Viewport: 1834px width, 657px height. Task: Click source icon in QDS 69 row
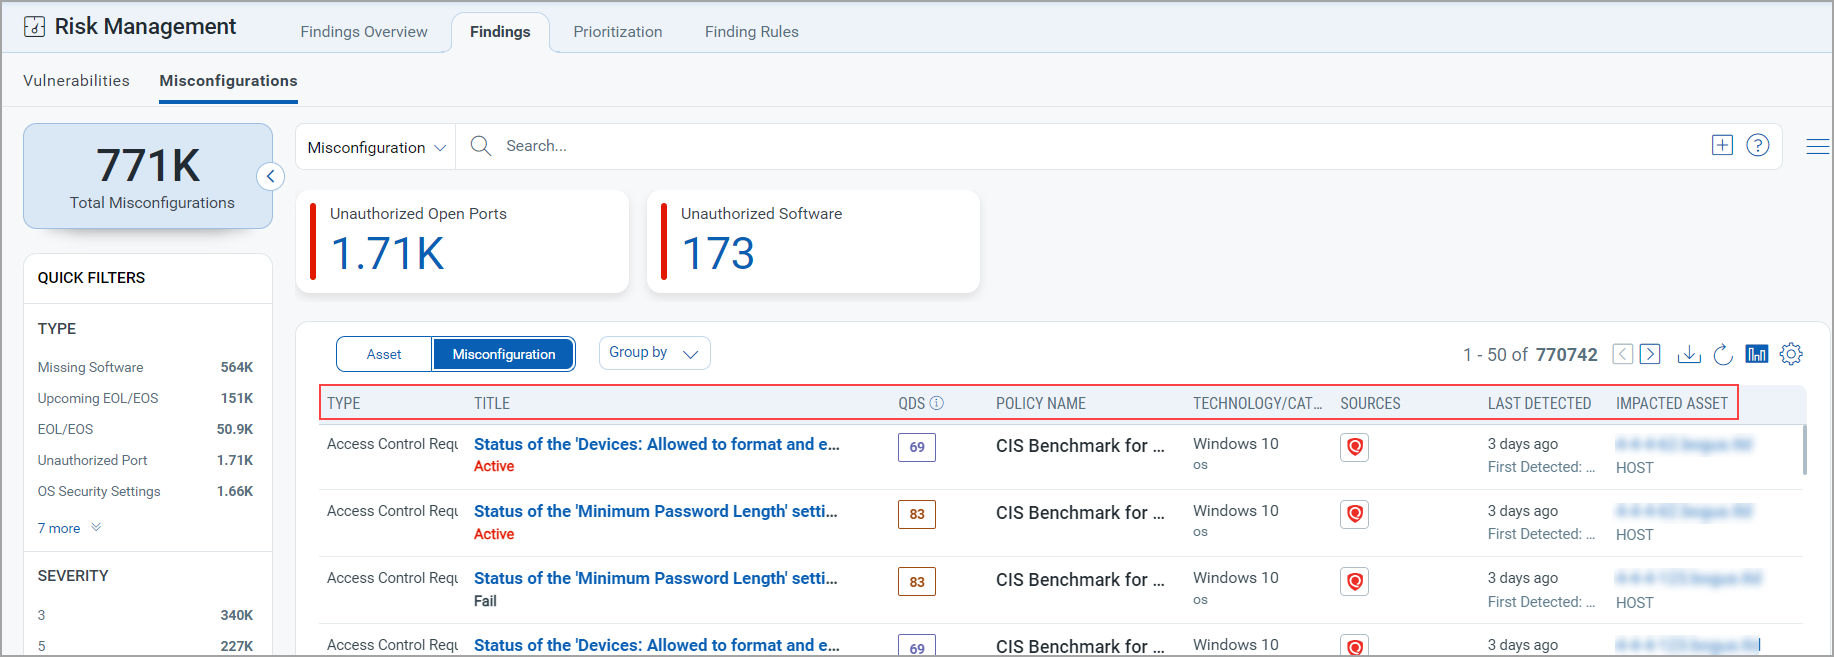point(1355,447)
